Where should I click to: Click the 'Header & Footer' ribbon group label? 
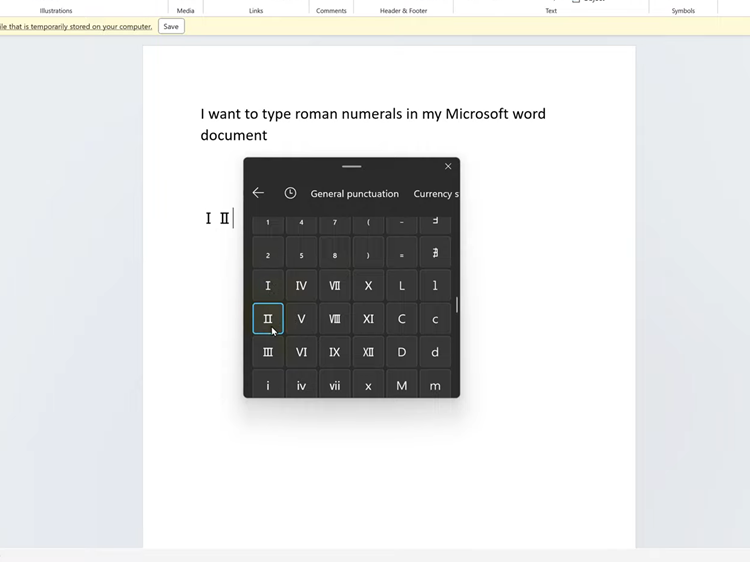(403, 11)
